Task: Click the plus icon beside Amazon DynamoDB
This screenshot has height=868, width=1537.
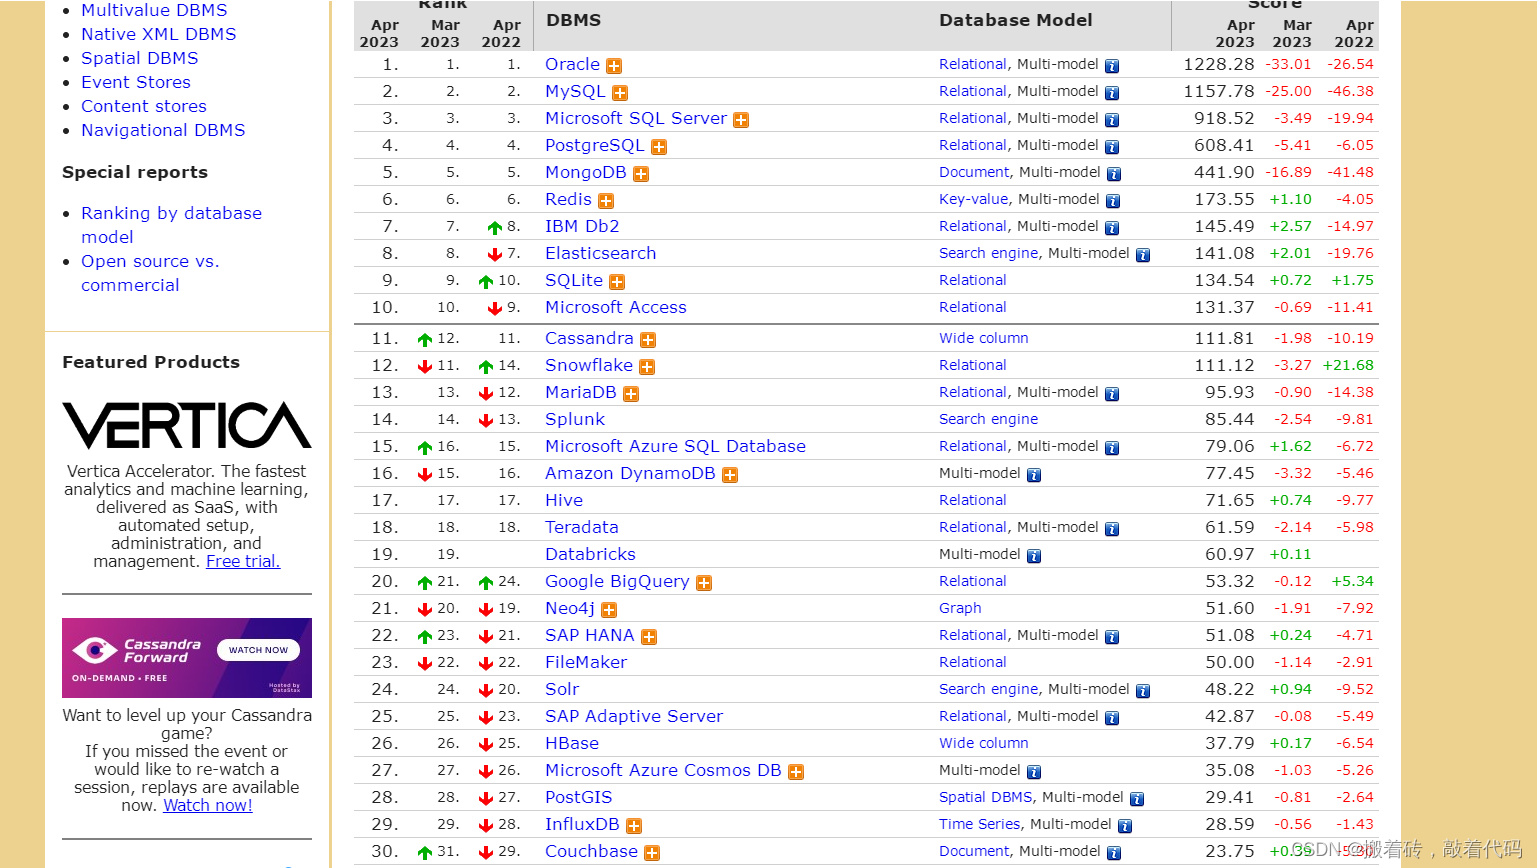Action: 730,475
